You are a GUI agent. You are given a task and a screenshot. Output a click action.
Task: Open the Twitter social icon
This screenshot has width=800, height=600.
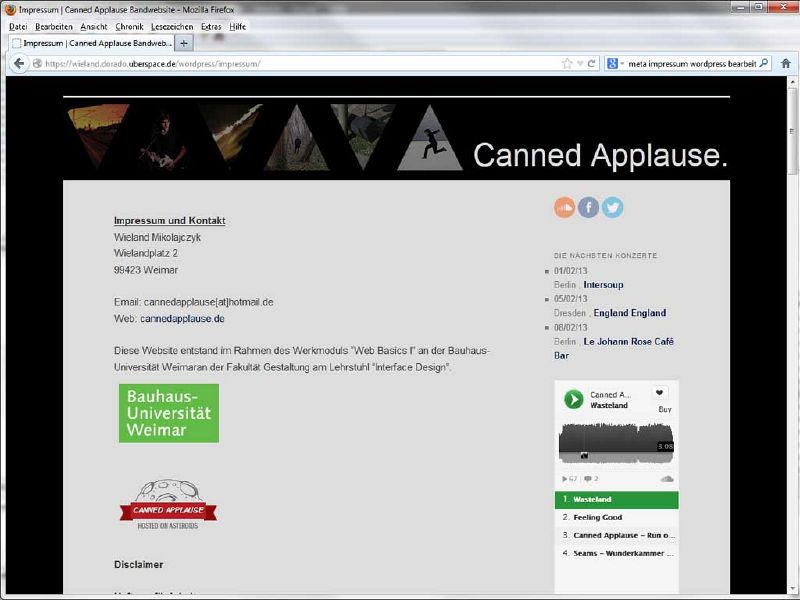tap(612, 208)
